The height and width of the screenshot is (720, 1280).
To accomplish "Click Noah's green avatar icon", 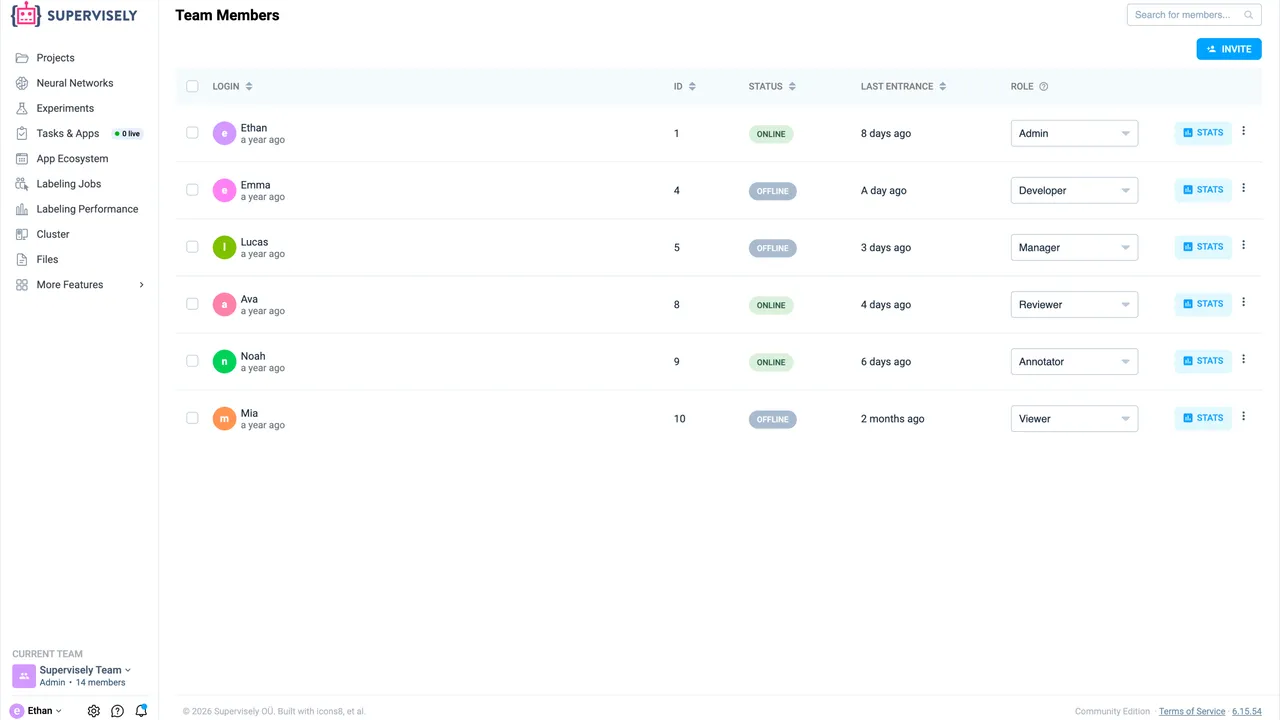I will (x=224, y=362).
